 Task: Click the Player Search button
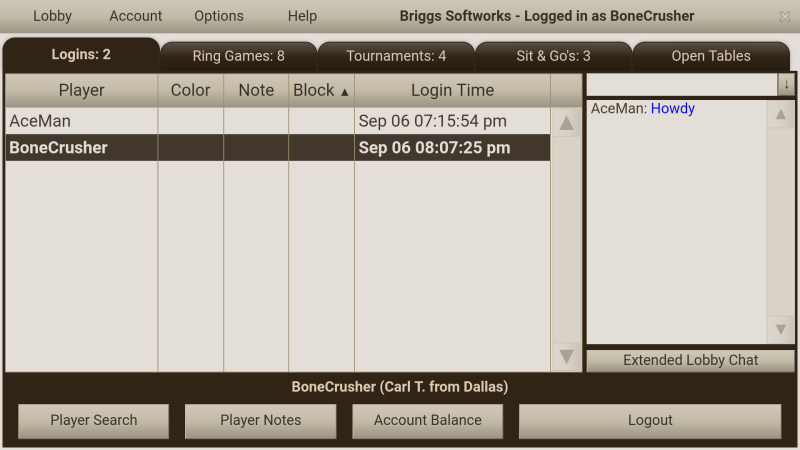pos(94,420)
